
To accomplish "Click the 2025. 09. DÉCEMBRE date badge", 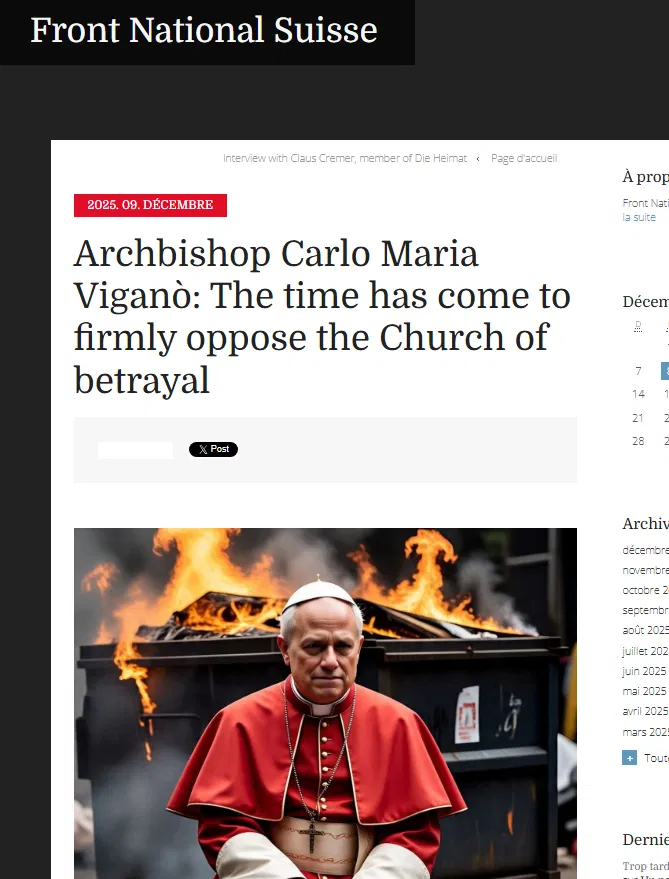I will point(150,205).
